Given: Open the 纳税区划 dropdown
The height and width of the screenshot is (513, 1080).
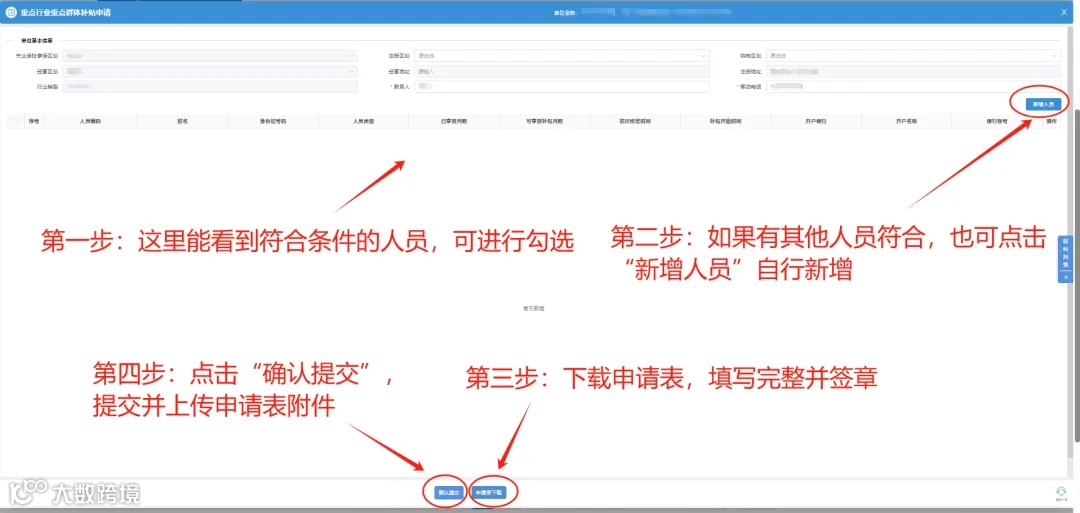Looking at the screenshot, I should click(x=913, y=56).
